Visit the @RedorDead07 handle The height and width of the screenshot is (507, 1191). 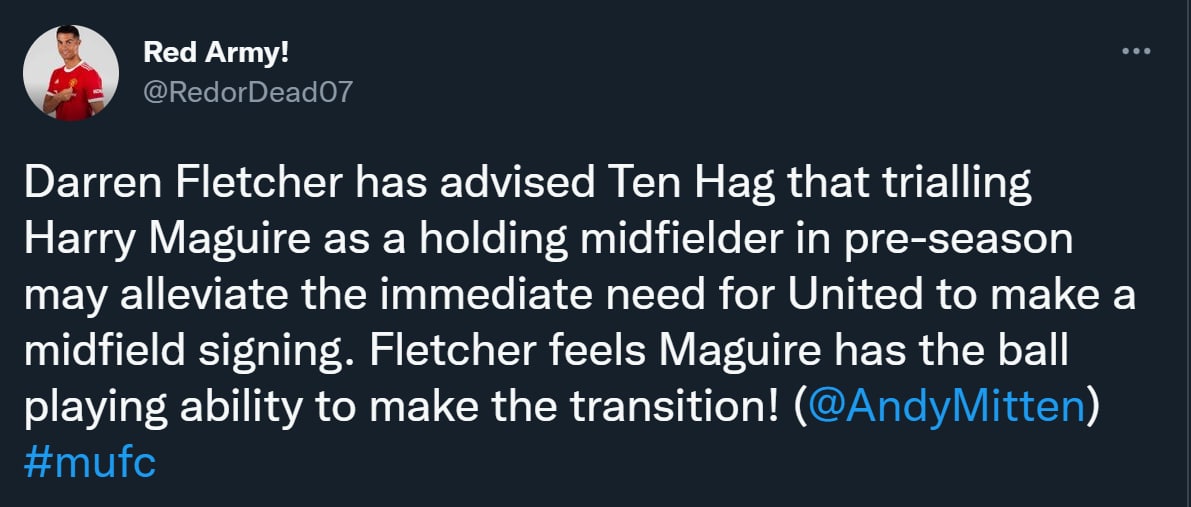coord(248,92)
